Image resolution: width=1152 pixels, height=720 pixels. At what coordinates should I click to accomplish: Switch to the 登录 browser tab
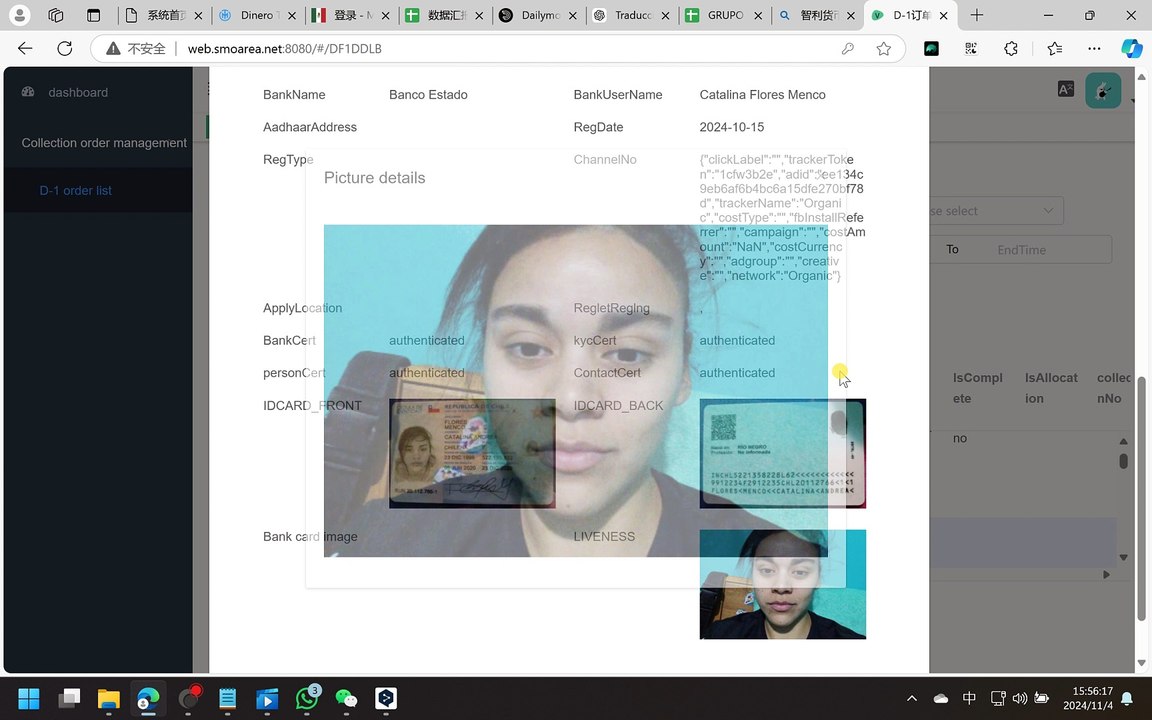coord(351,15)
